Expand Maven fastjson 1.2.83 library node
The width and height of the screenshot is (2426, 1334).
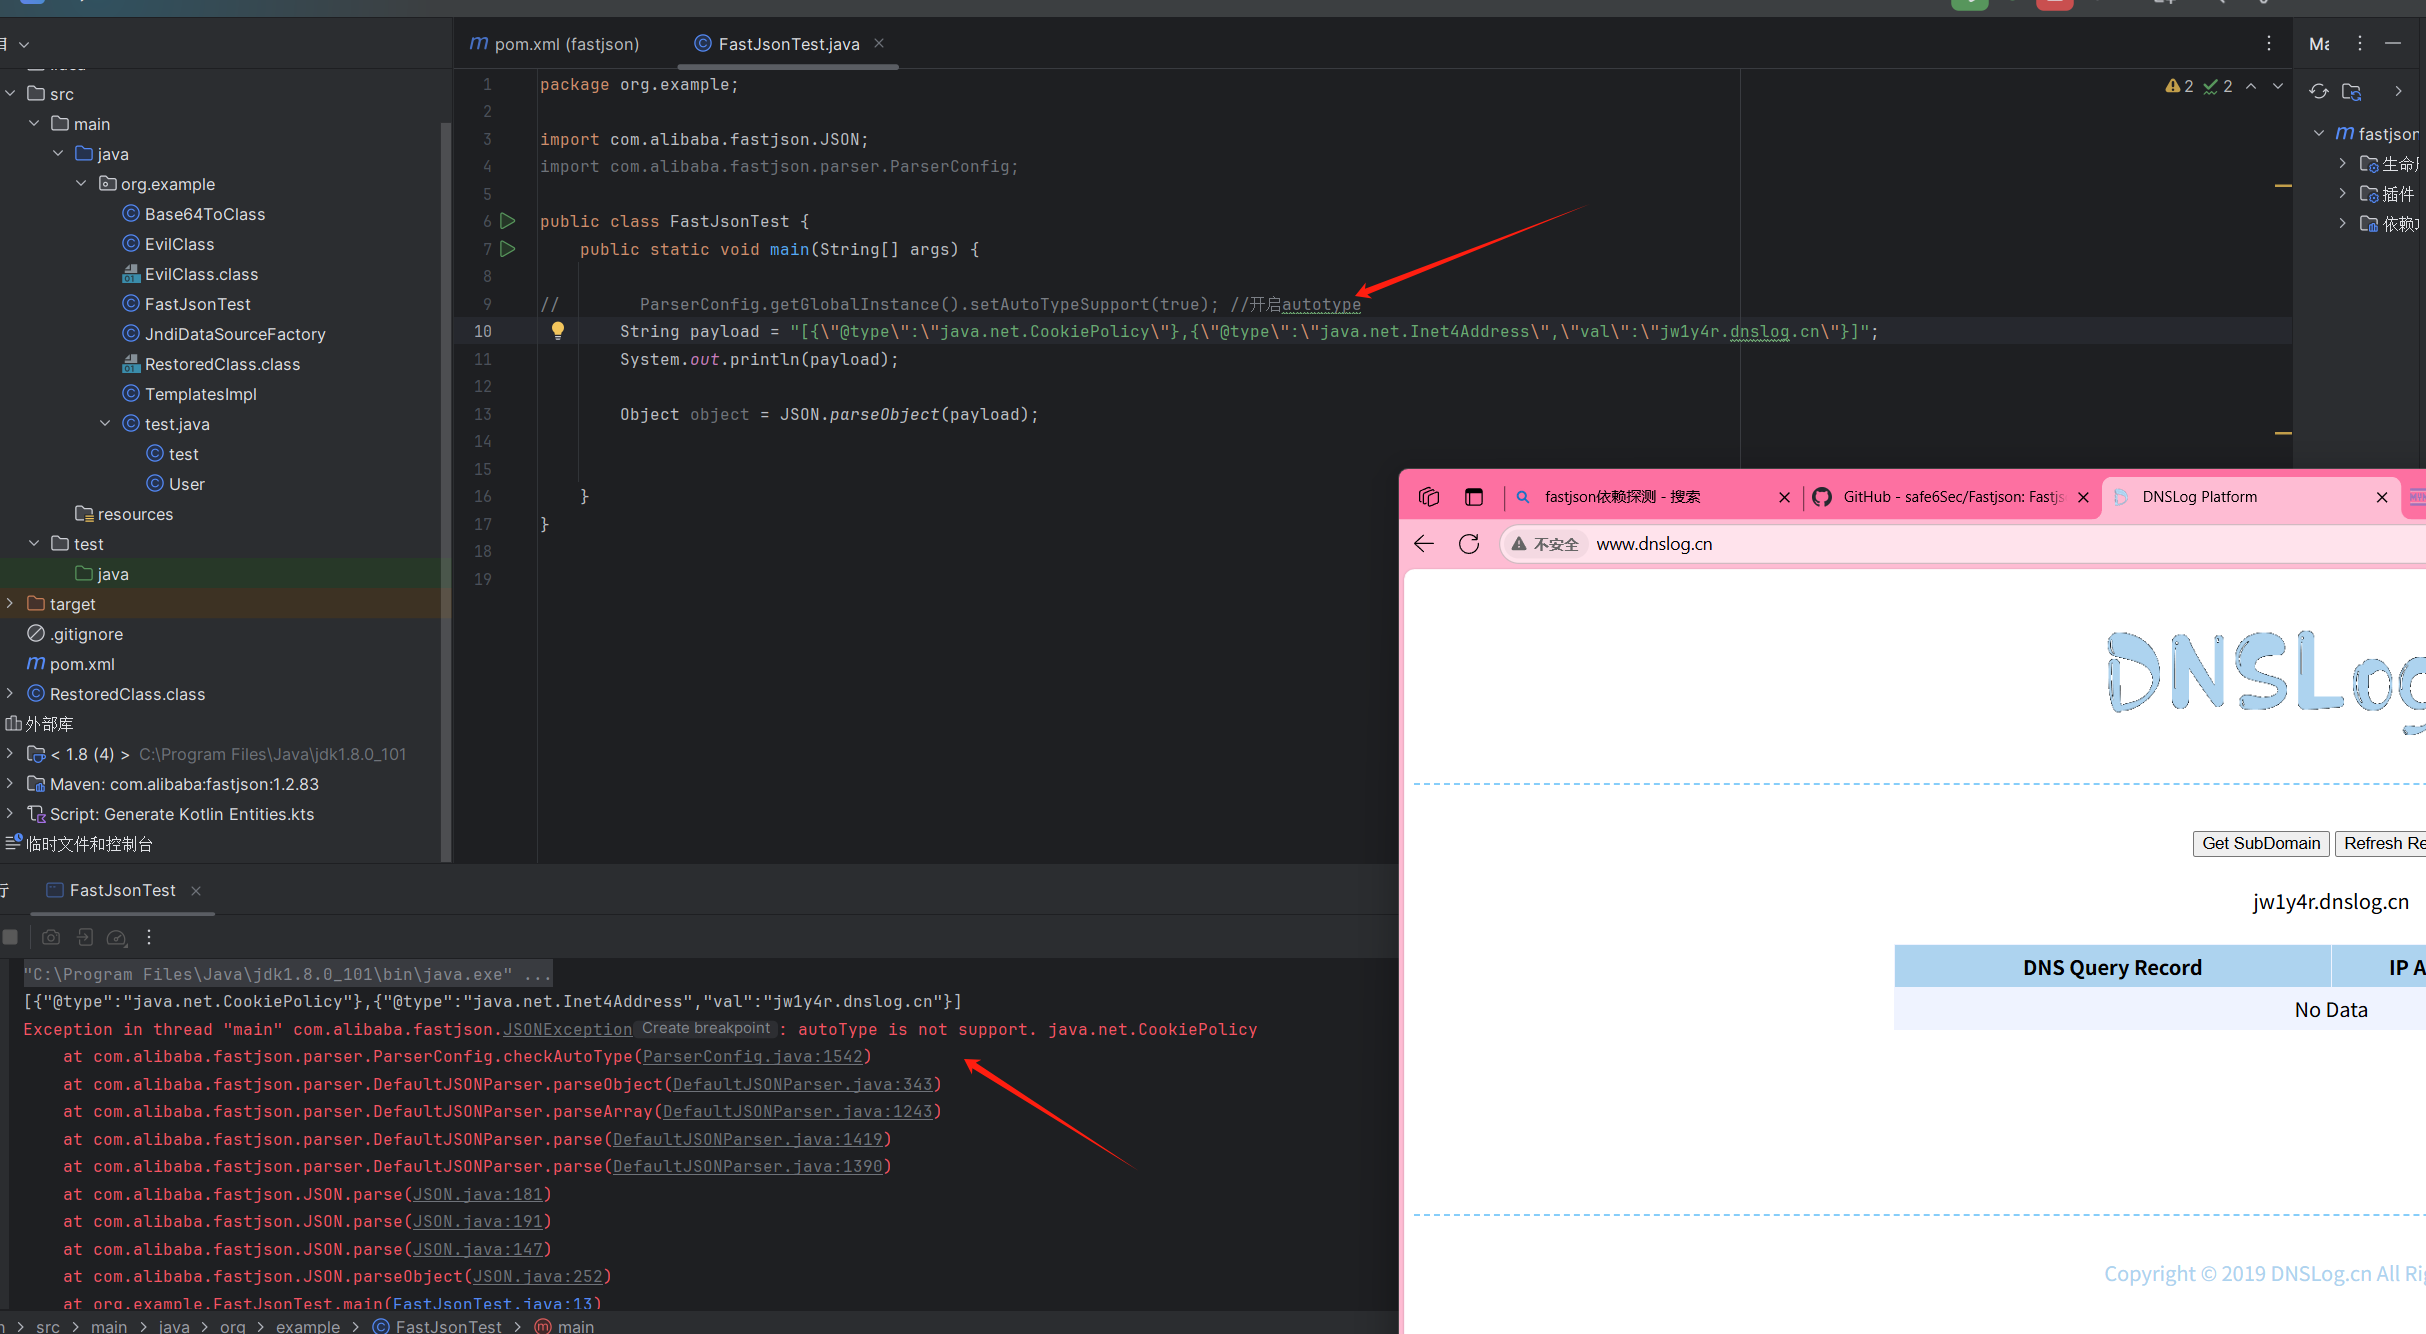click(x=10, y=784)
